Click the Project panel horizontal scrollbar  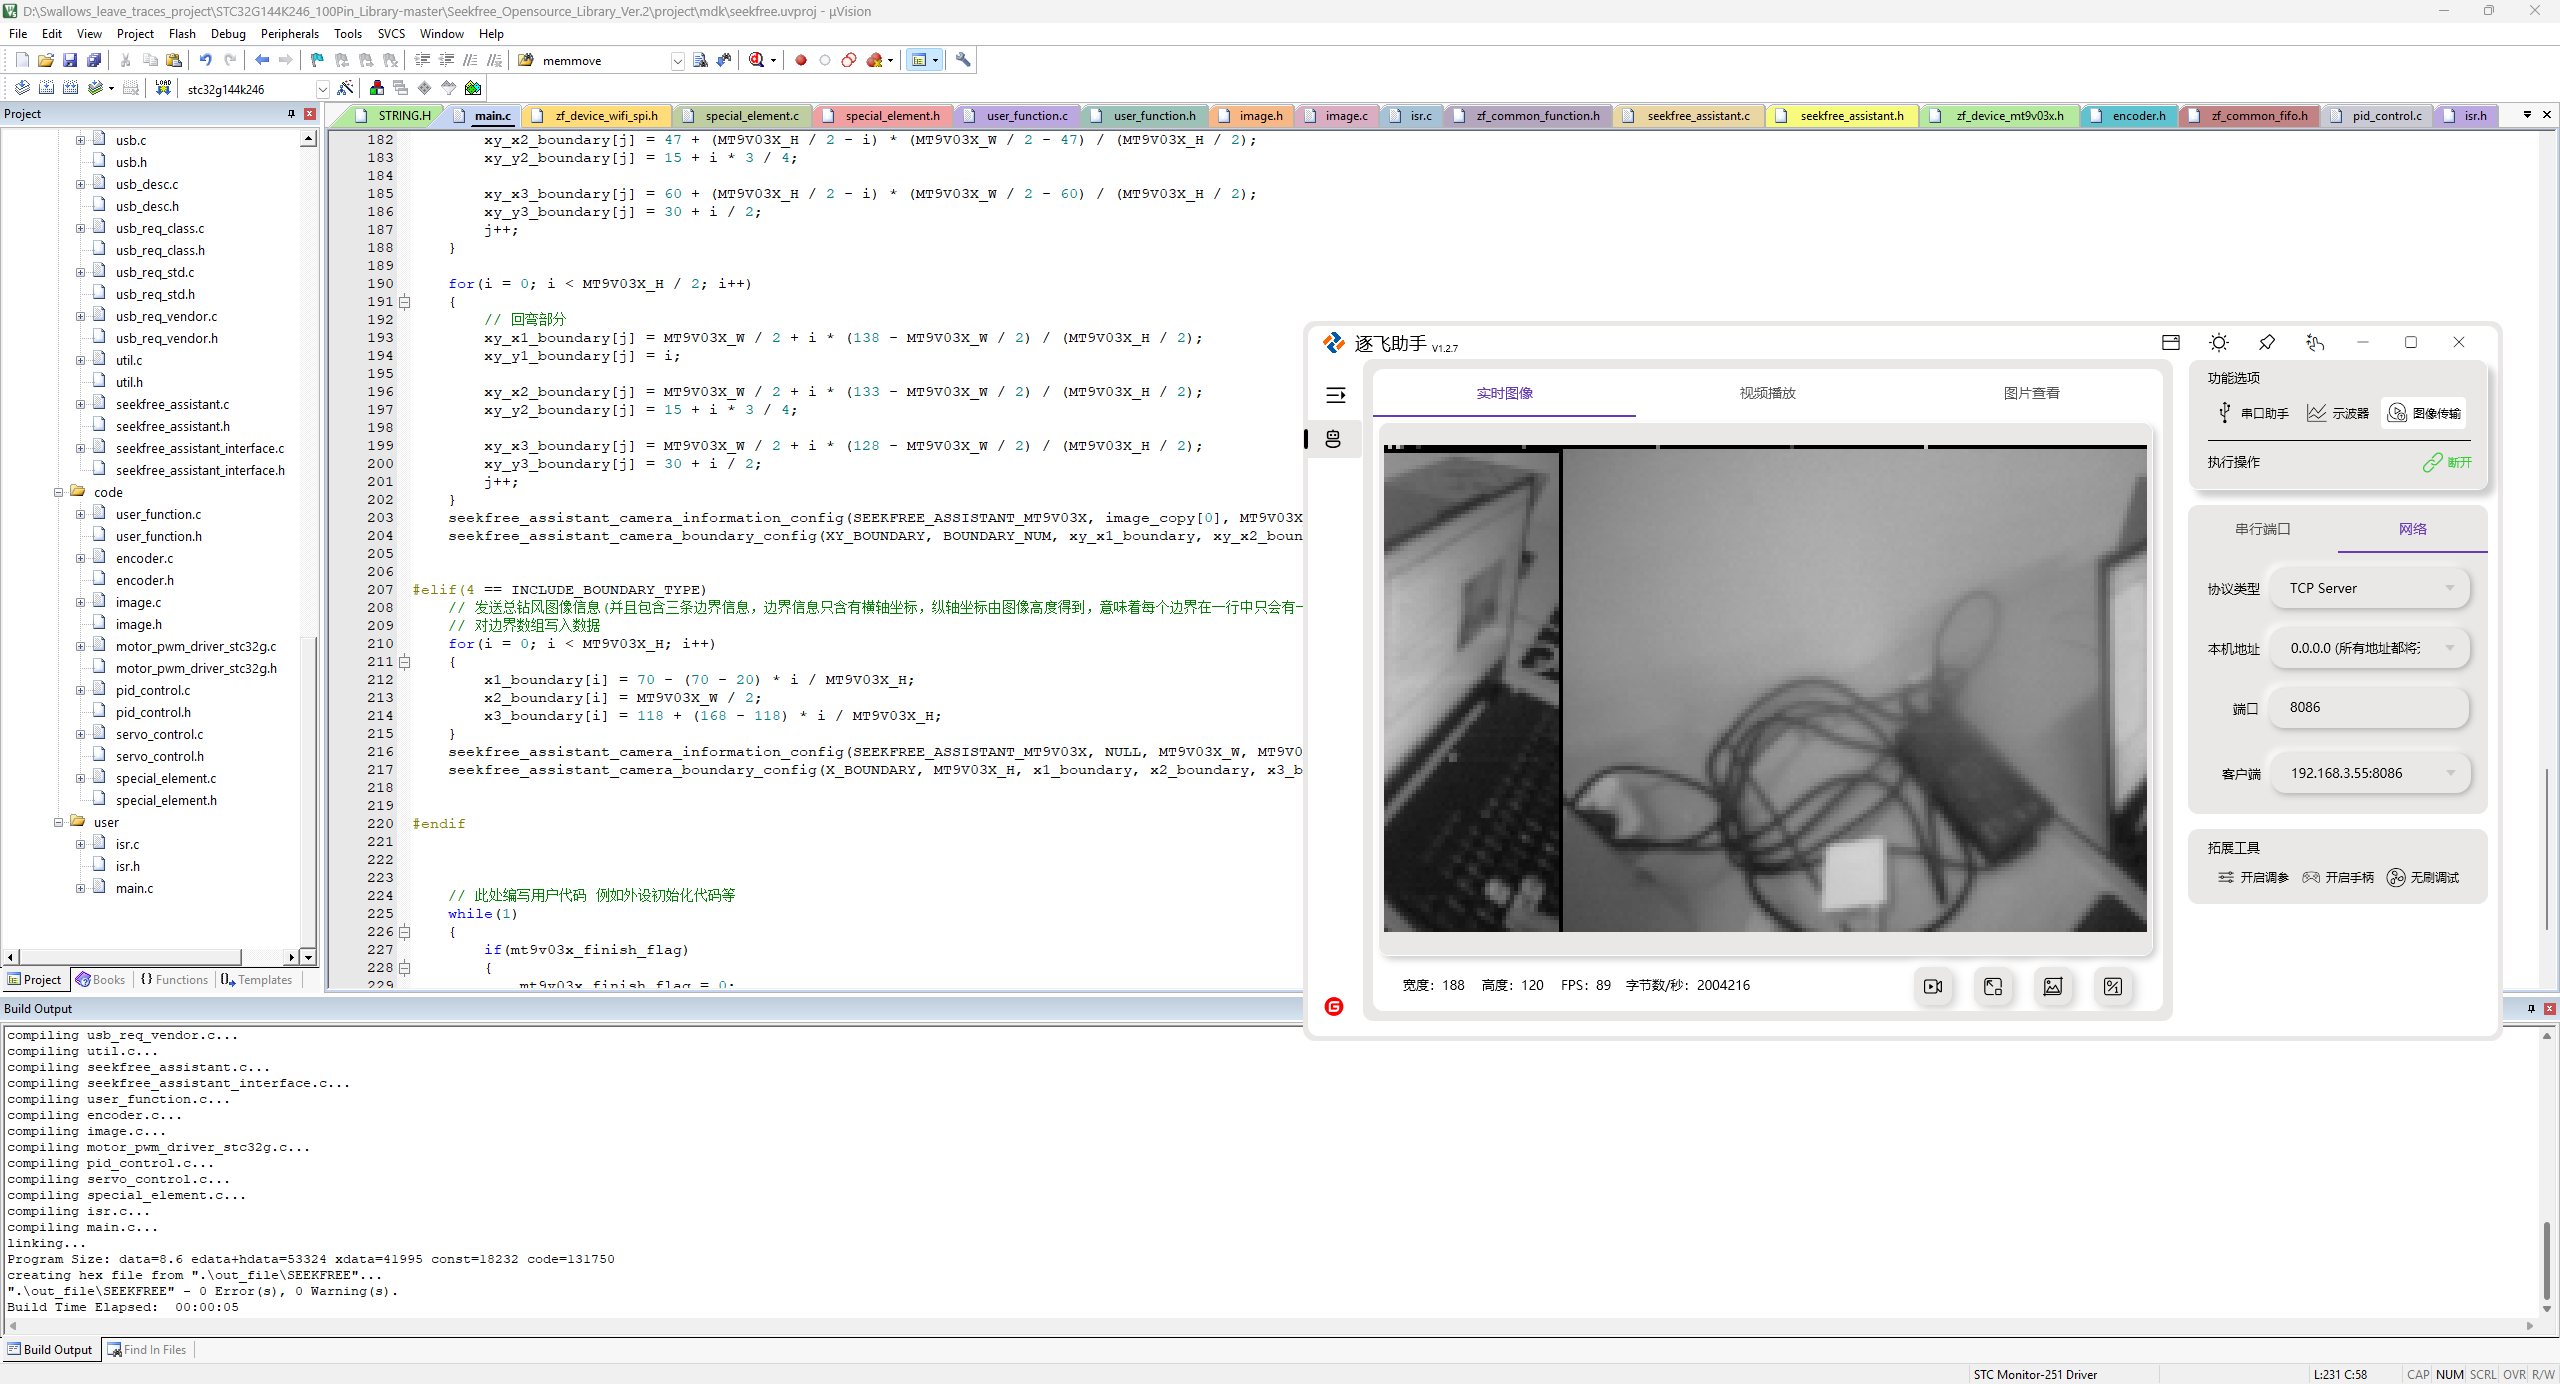(130, 957)
